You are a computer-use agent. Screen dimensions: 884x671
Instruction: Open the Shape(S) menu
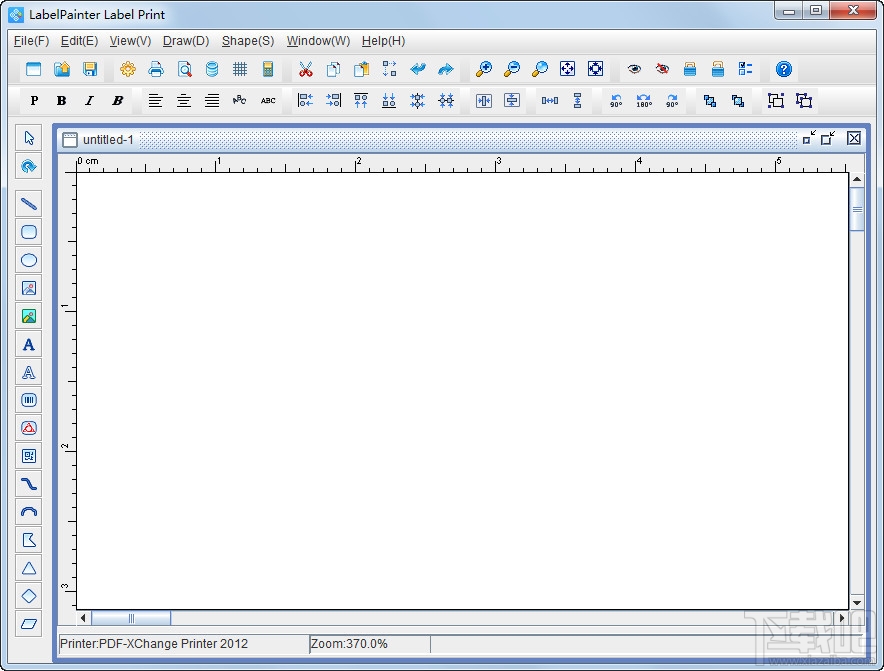tap(247, 41)
